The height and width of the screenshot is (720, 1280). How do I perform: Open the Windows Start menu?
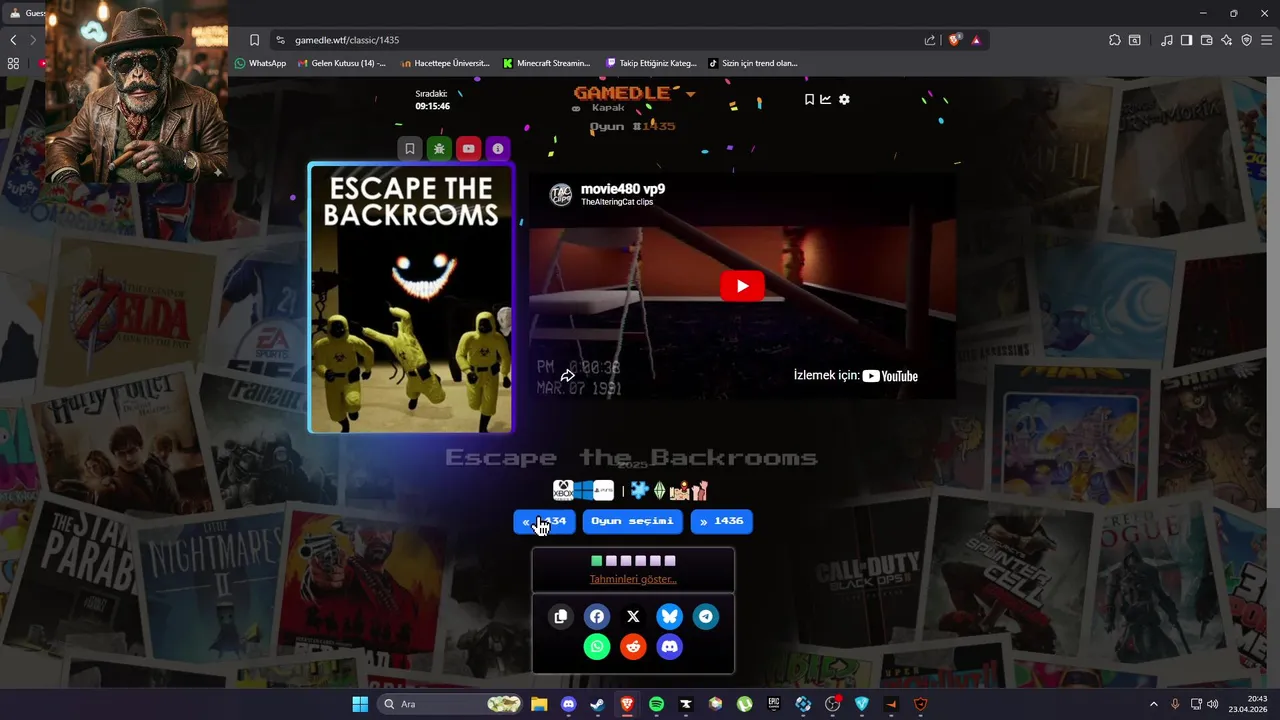click(360, 704)
